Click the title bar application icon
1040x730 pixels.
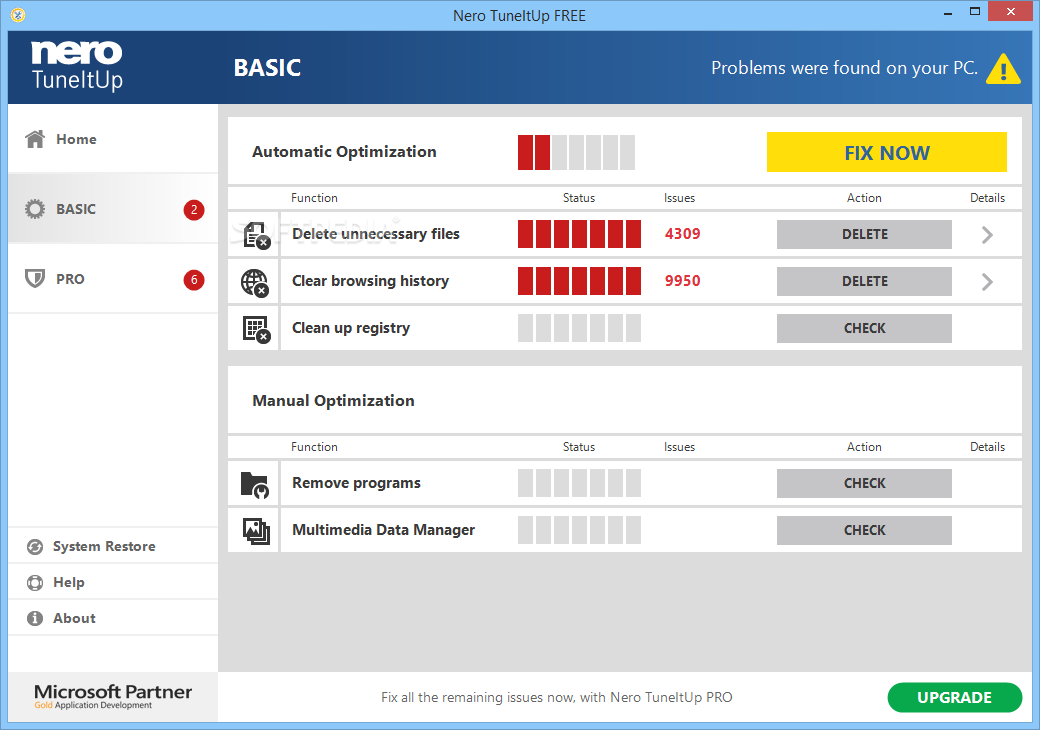[18, 15]
